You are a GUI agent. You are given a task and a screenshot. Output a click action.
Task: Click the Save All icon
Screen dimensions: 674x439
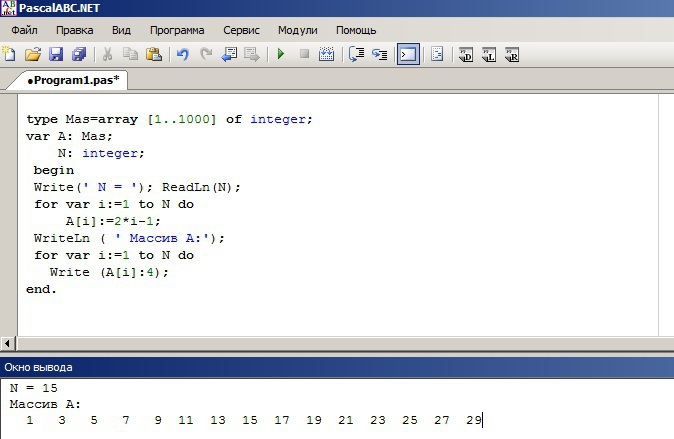tap(79, 54)
